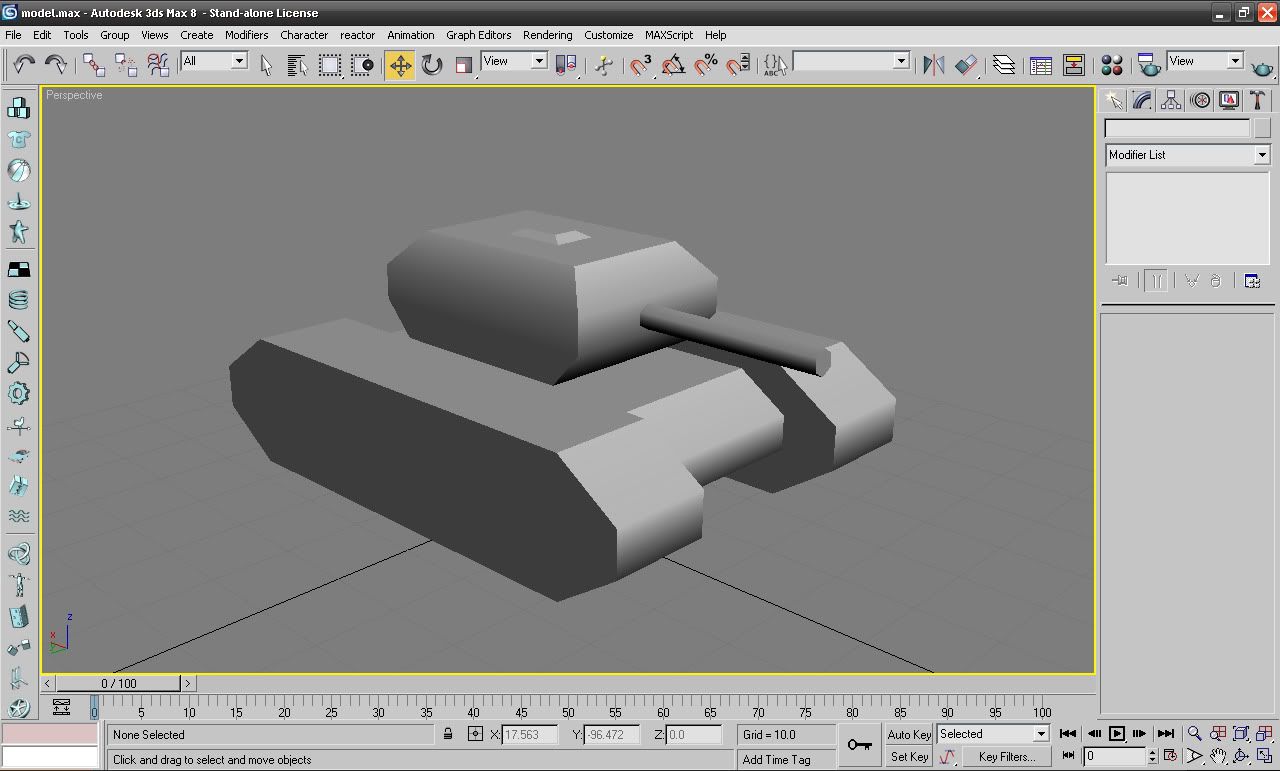Switch to Display command panel tab

tap(1229, 100)
